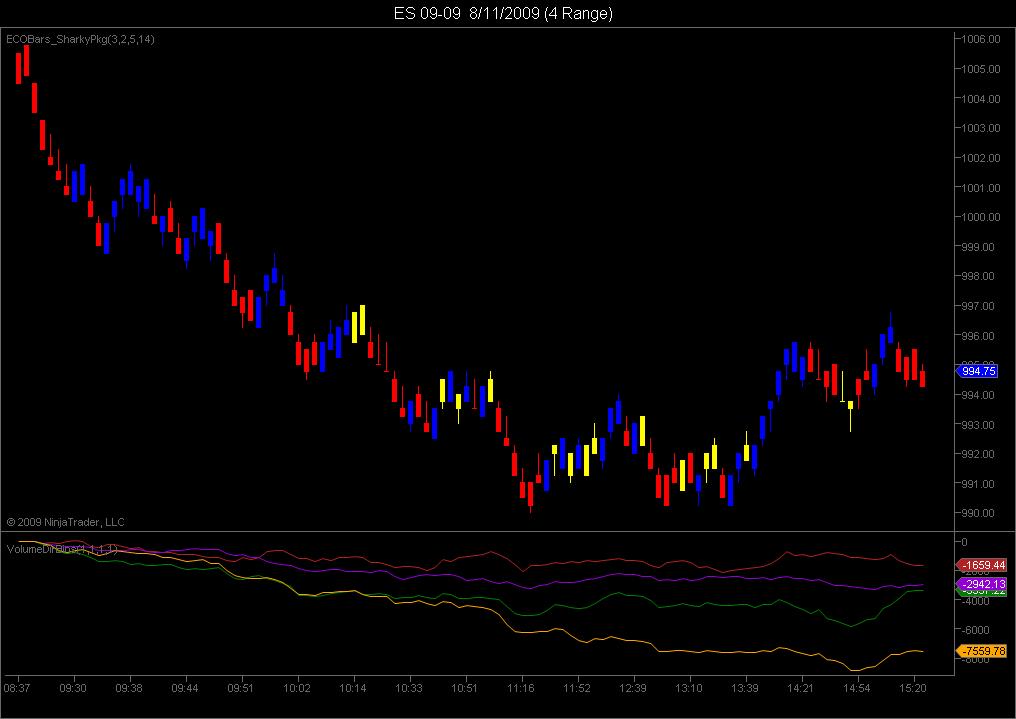Viewport: 1016px width, 719px height.
Task: Click the 14:21 time axis label
Action: point(801,688)
